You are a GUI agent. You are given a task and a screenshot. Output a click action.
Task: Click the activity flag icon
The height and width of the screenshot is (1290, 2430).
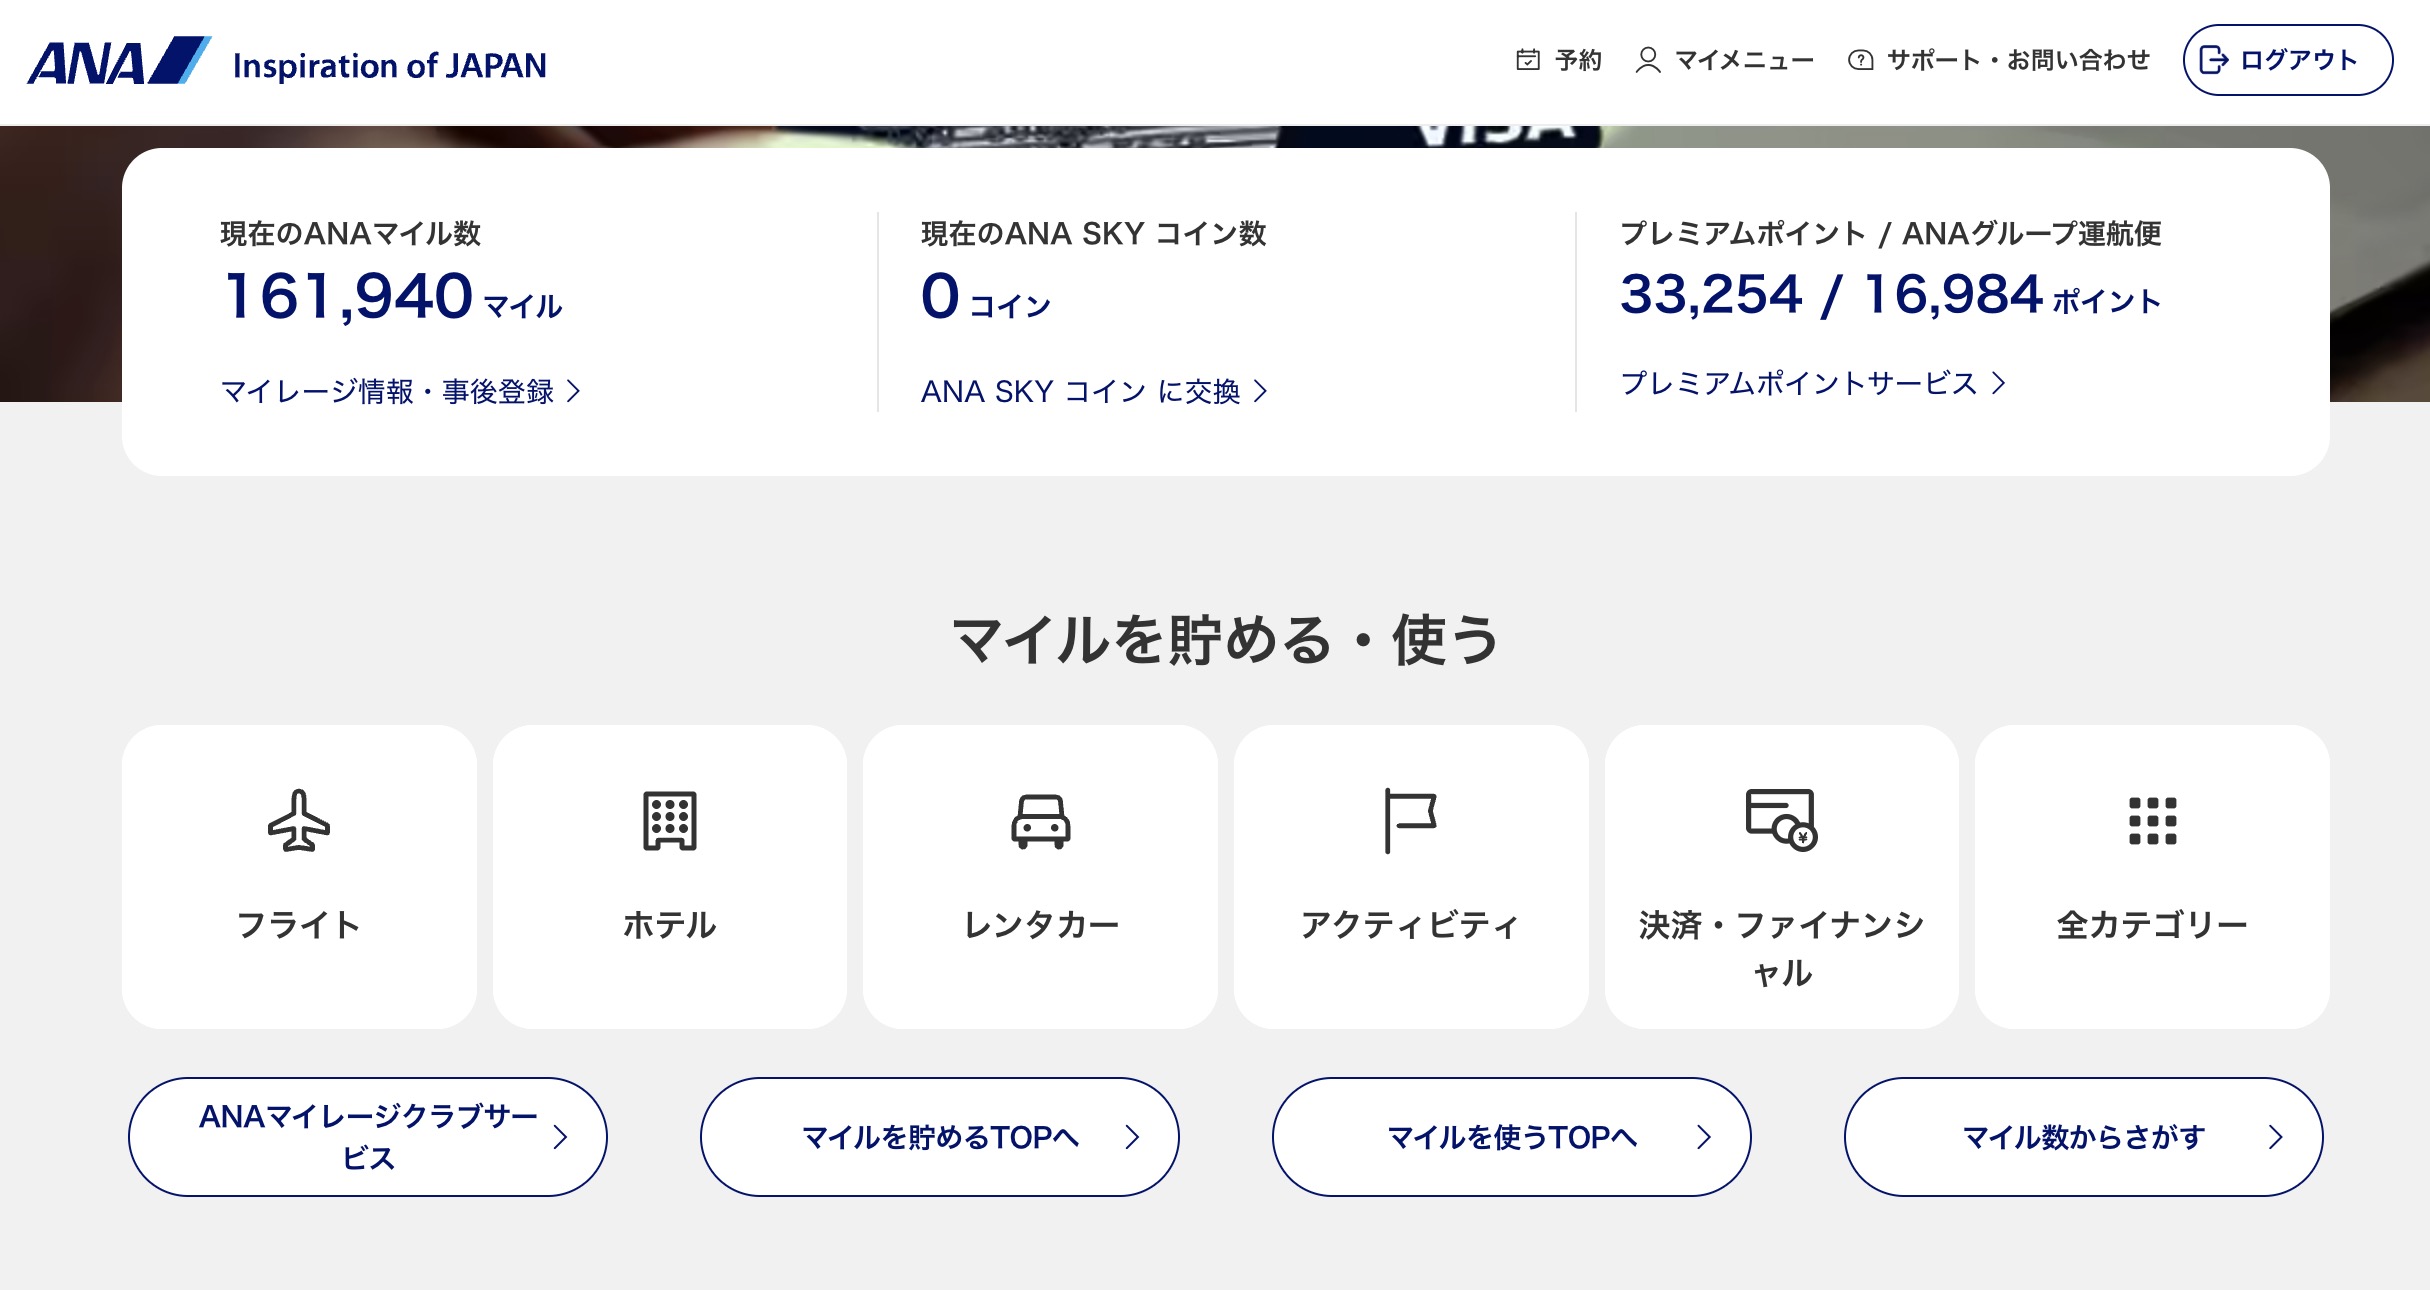pos(1410,821)
